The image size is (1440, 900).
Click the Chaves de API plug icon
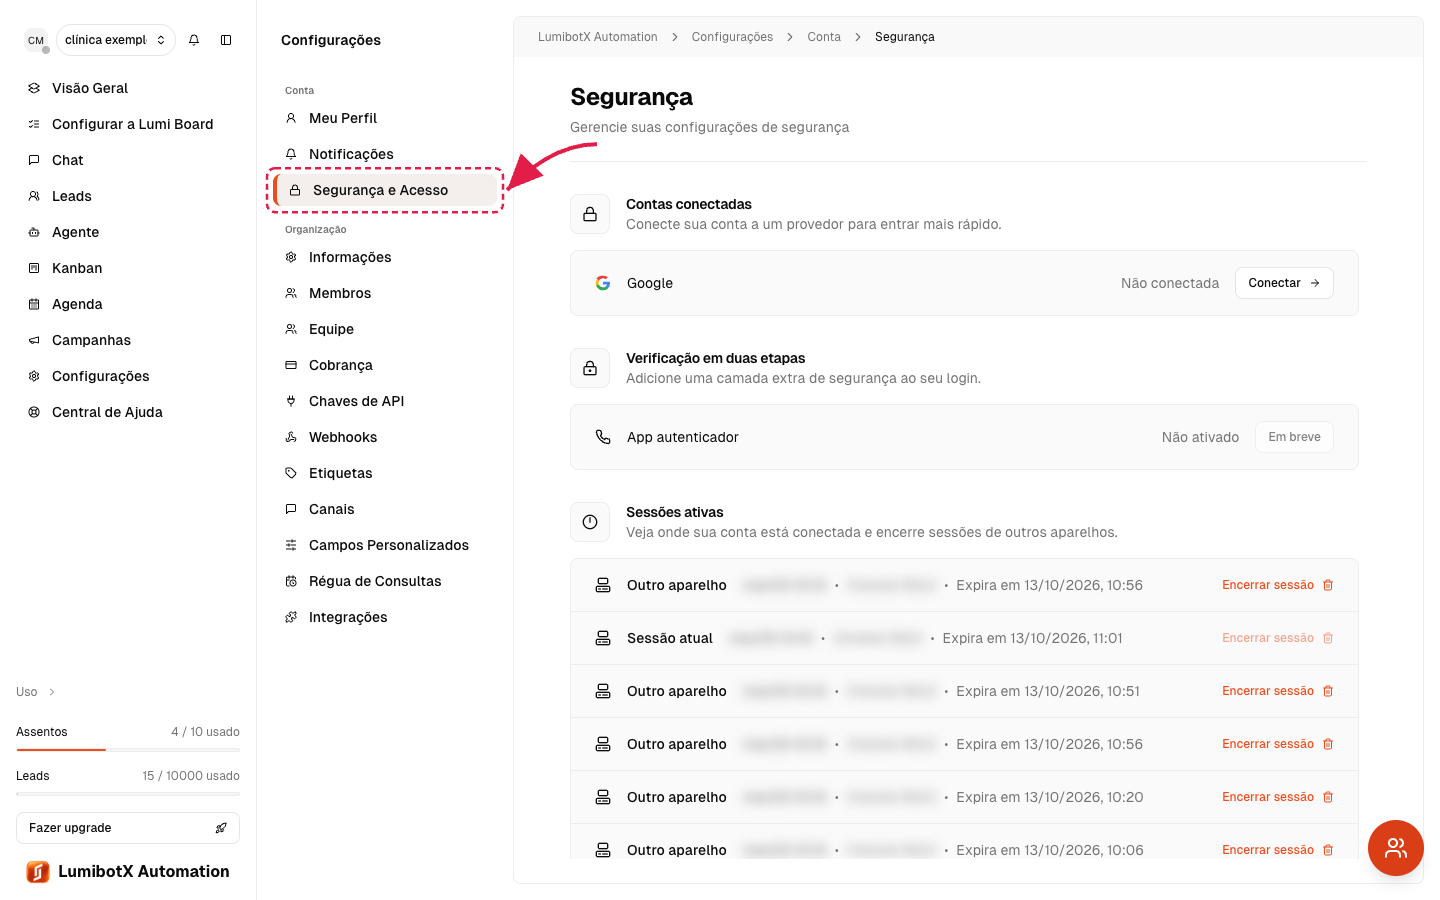[x=291, y=401]
